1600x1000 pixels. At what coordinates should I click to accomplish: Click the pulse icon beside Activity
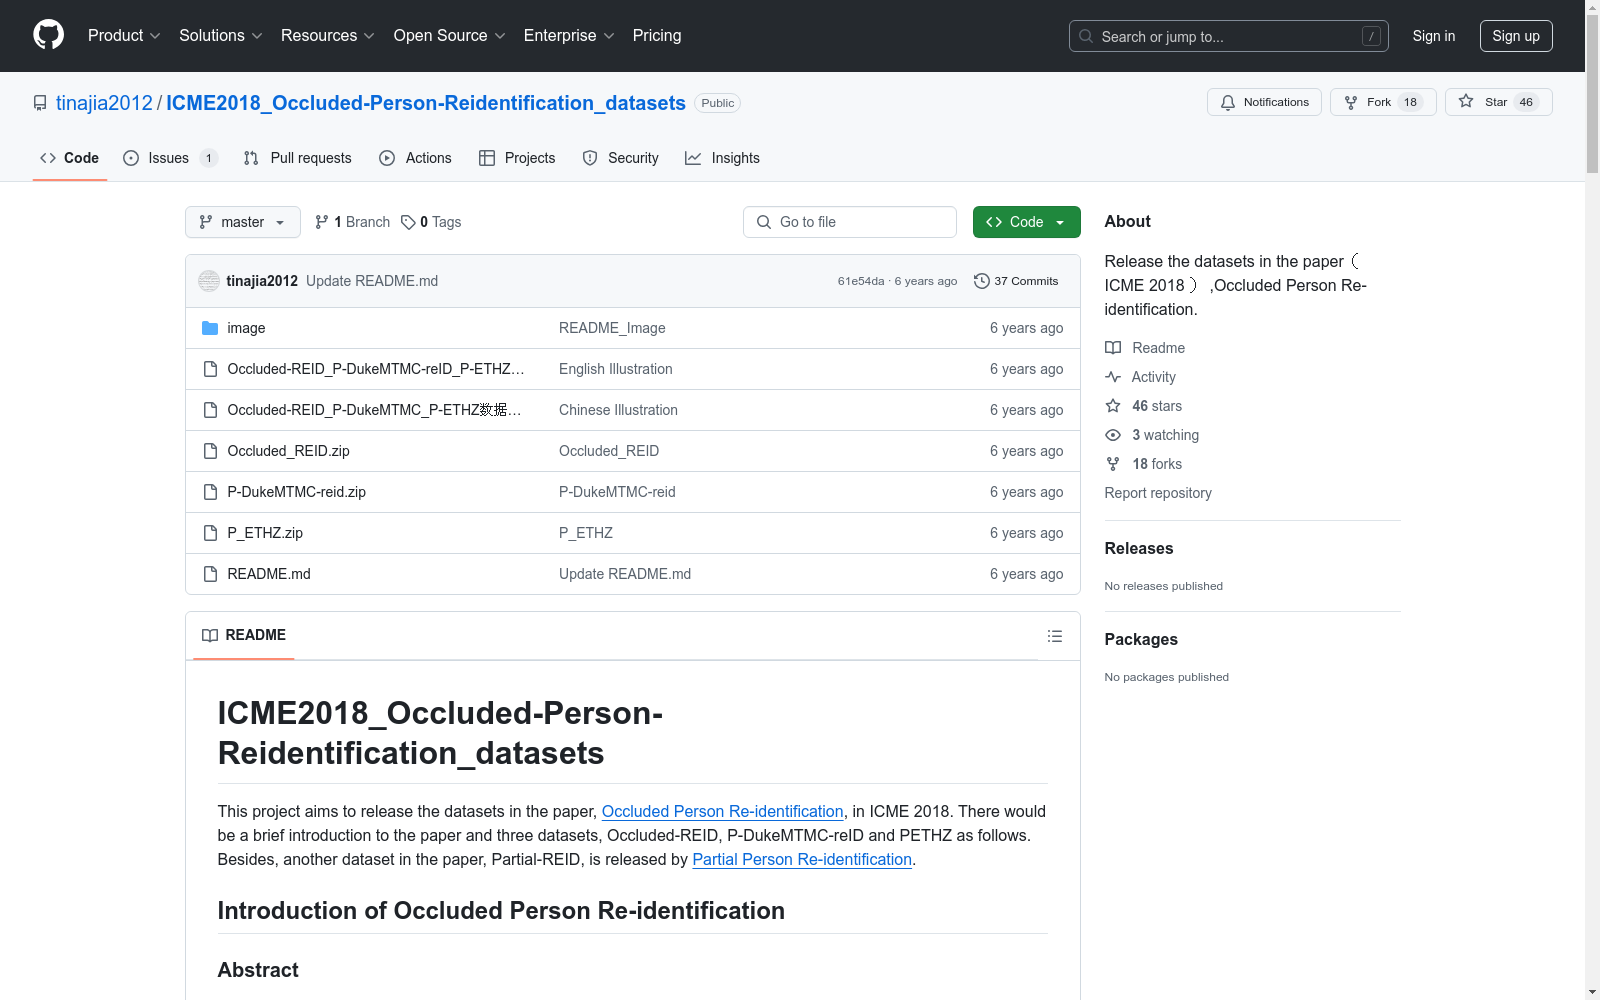pos(1113,377)
